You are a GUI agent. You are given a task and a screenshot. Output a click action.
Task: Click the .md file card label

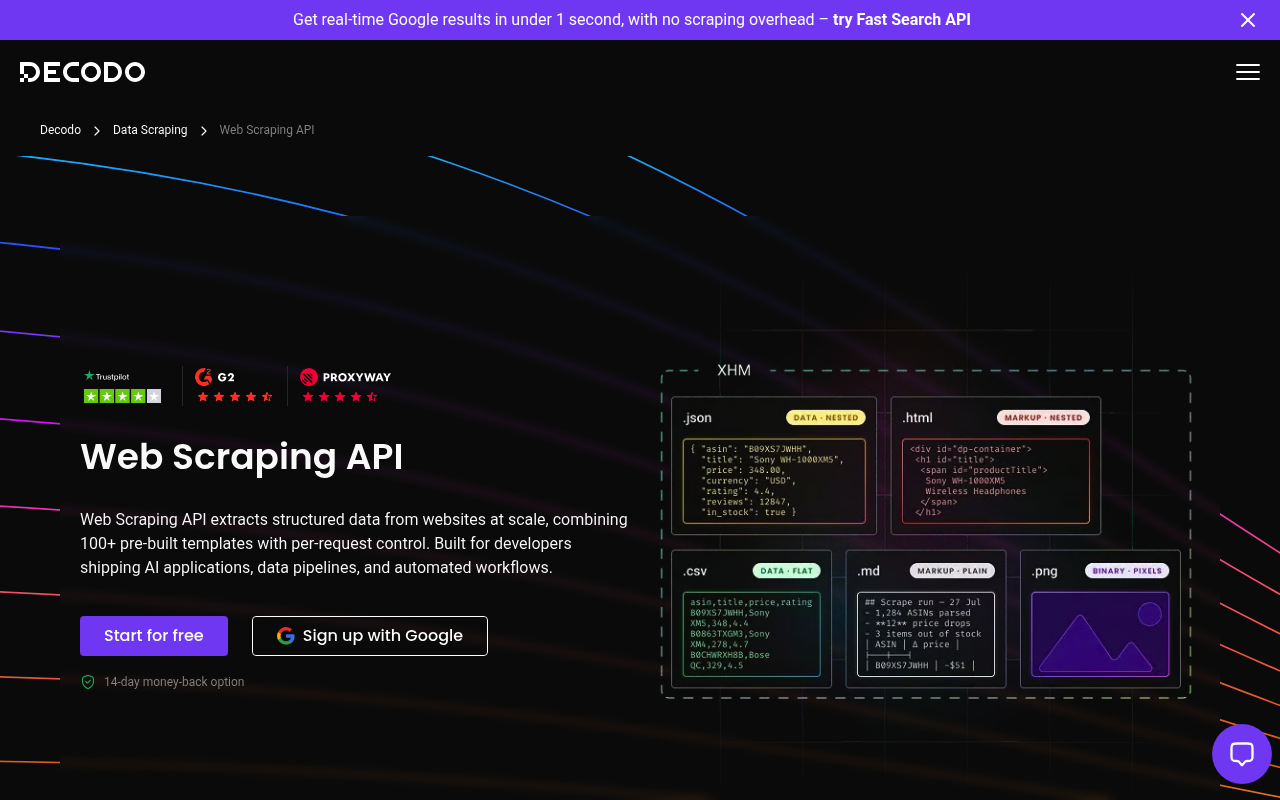point(869,571)
